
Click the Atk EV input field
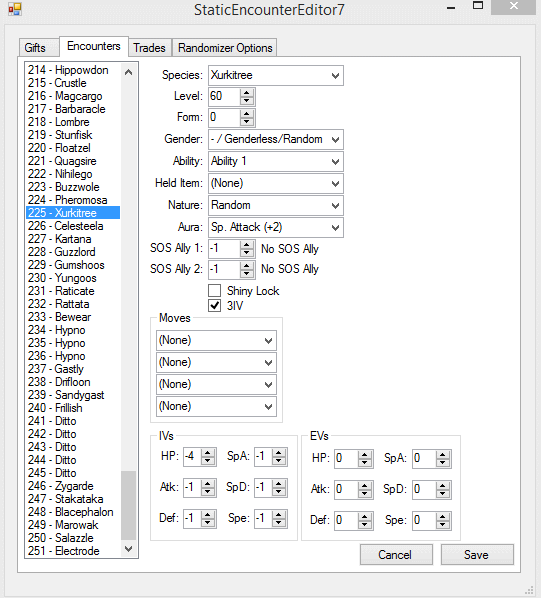click(x=347, y=490)
